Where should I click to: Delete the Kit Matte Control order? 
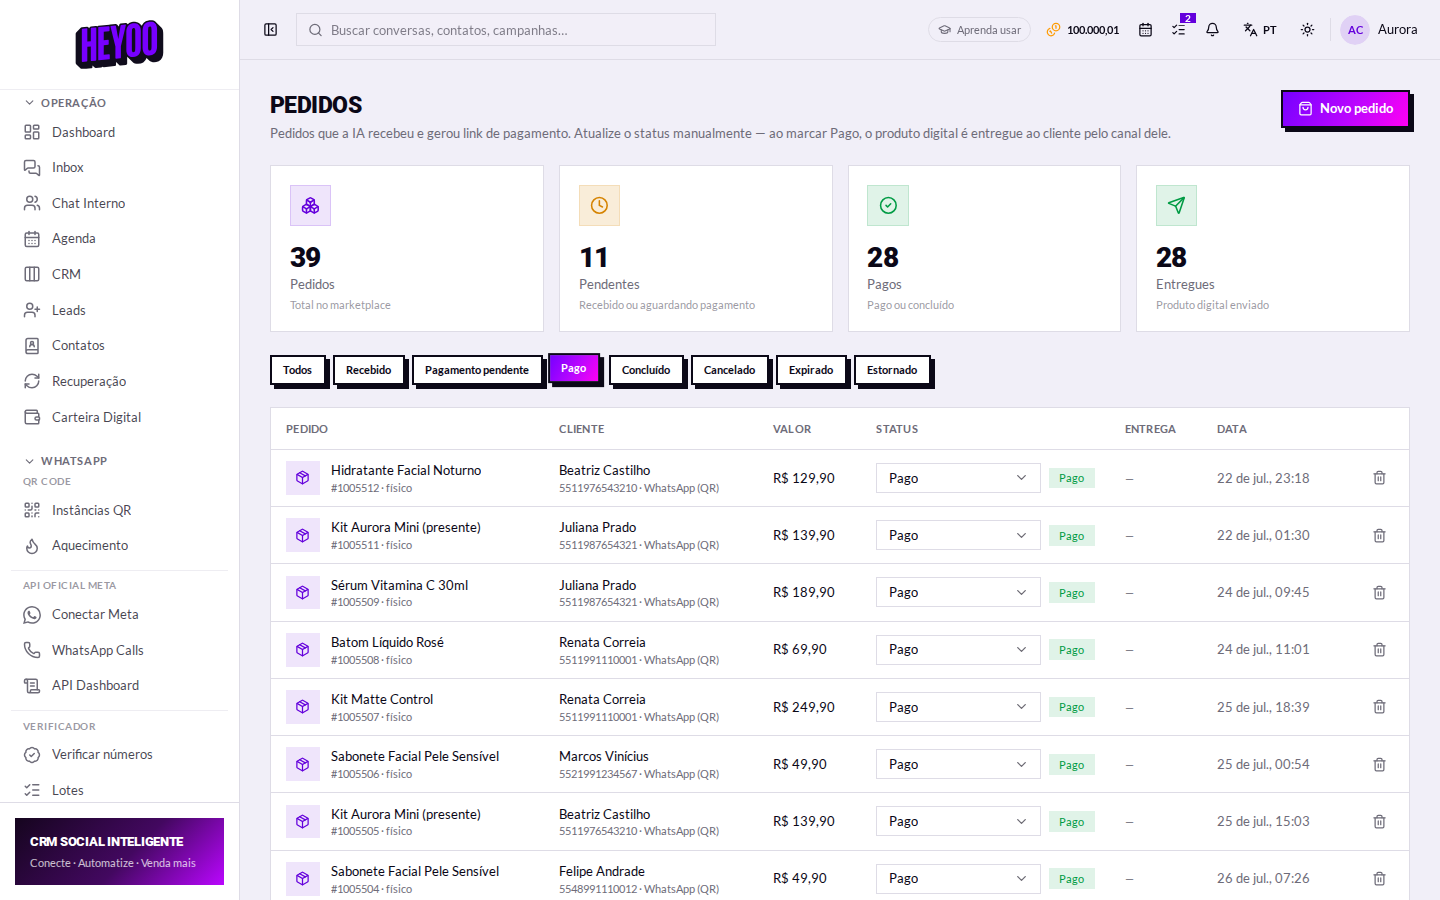point(1379,707)
